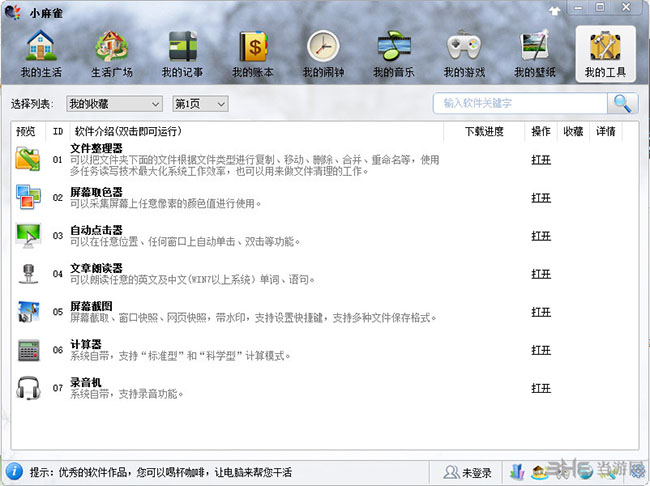Click 打开 link for 文件整理器
This screenshot has width=650, height=486.
[x=541, y=160]
